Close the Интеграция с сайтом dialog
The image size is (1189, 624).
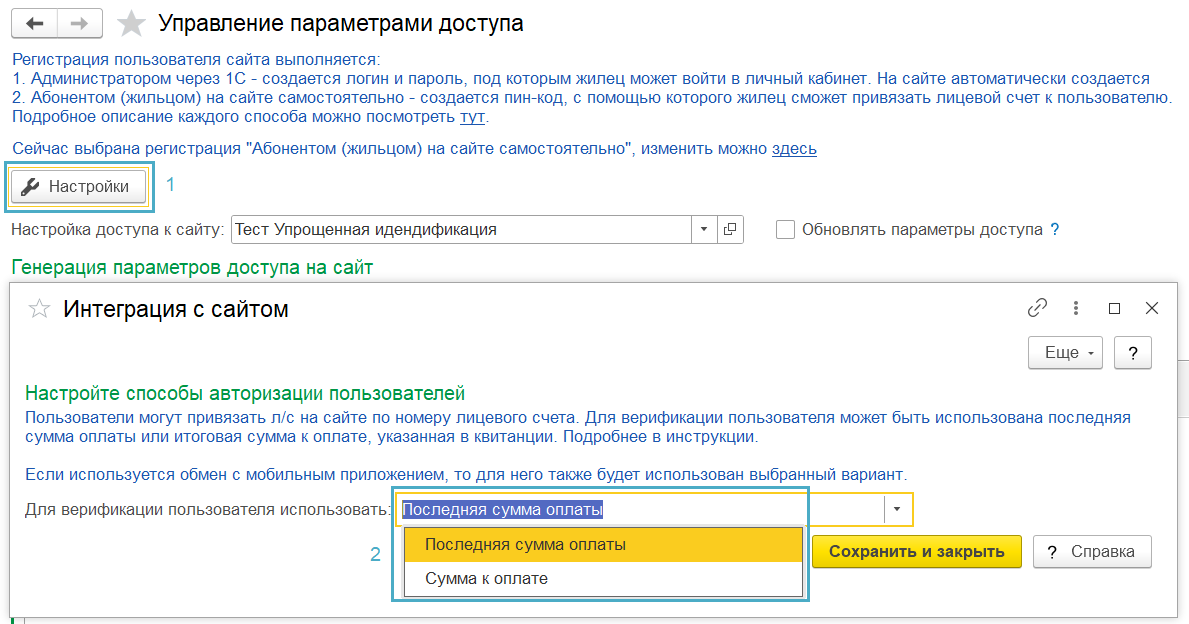1152,309
